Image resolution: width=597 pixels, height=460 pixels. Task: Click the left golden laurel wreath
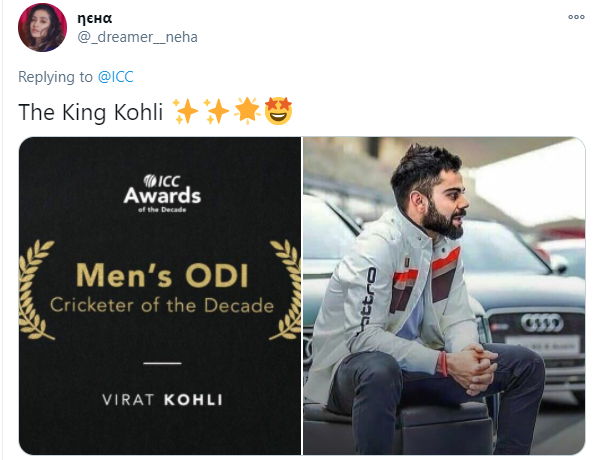coord(36,290)
